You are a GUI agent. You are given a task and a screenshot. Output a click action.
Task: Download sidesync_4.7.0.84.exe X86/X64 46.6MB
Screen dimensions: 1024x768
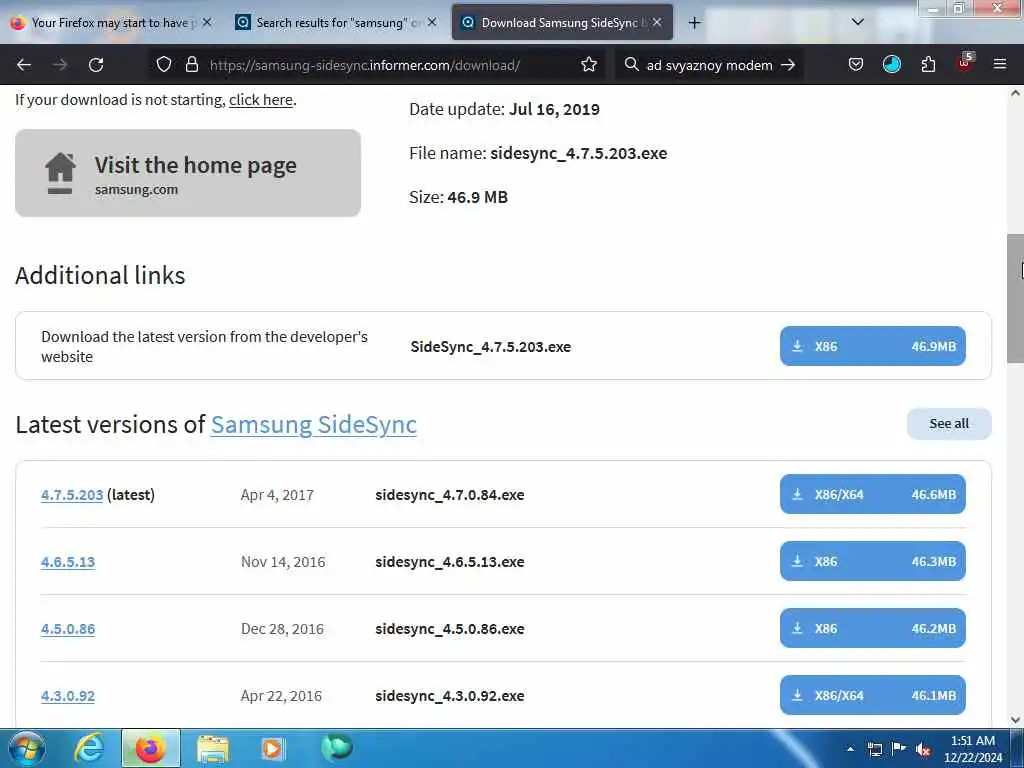point(872,494)
